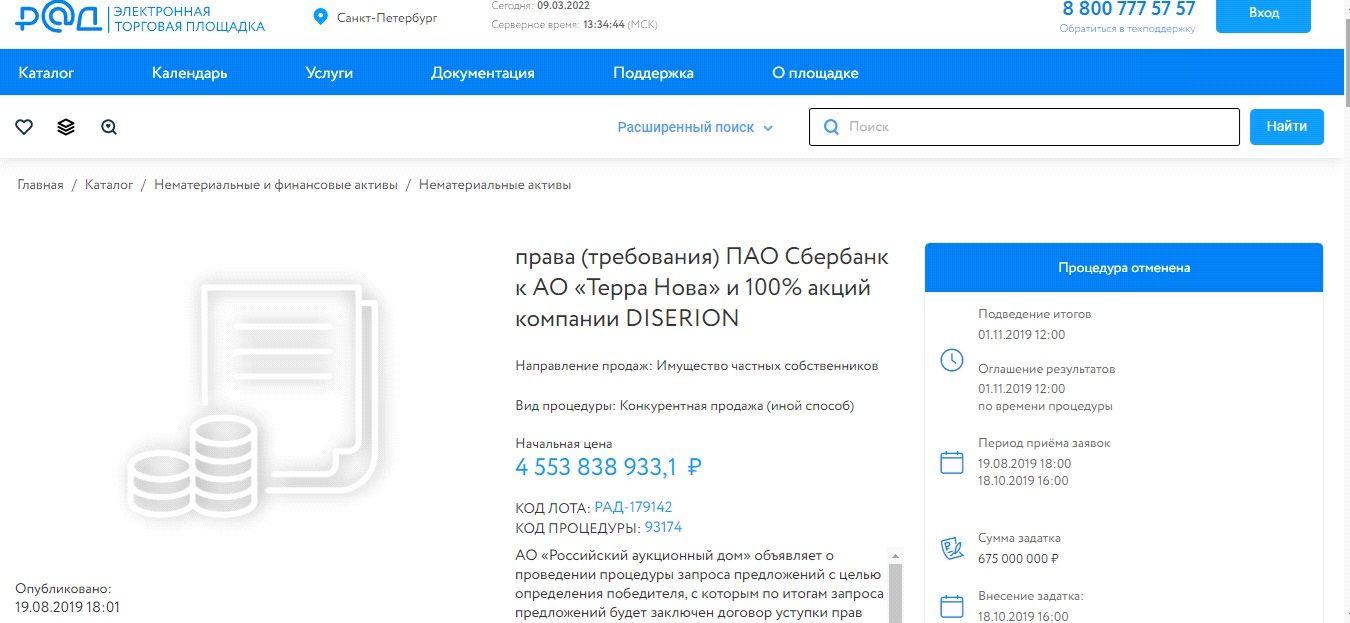Click the Вход button

coord(1263,14)
